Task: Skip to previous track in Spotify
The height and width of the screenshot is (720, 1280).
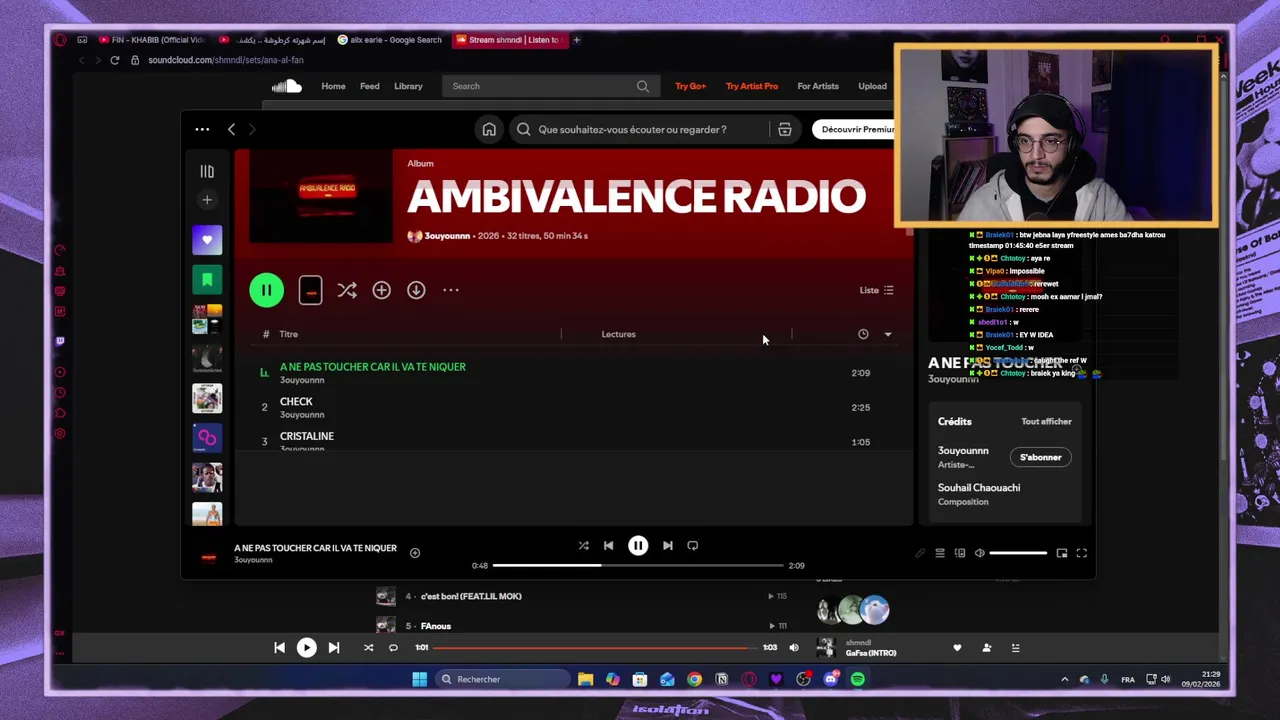Action: tap(608, 546)
